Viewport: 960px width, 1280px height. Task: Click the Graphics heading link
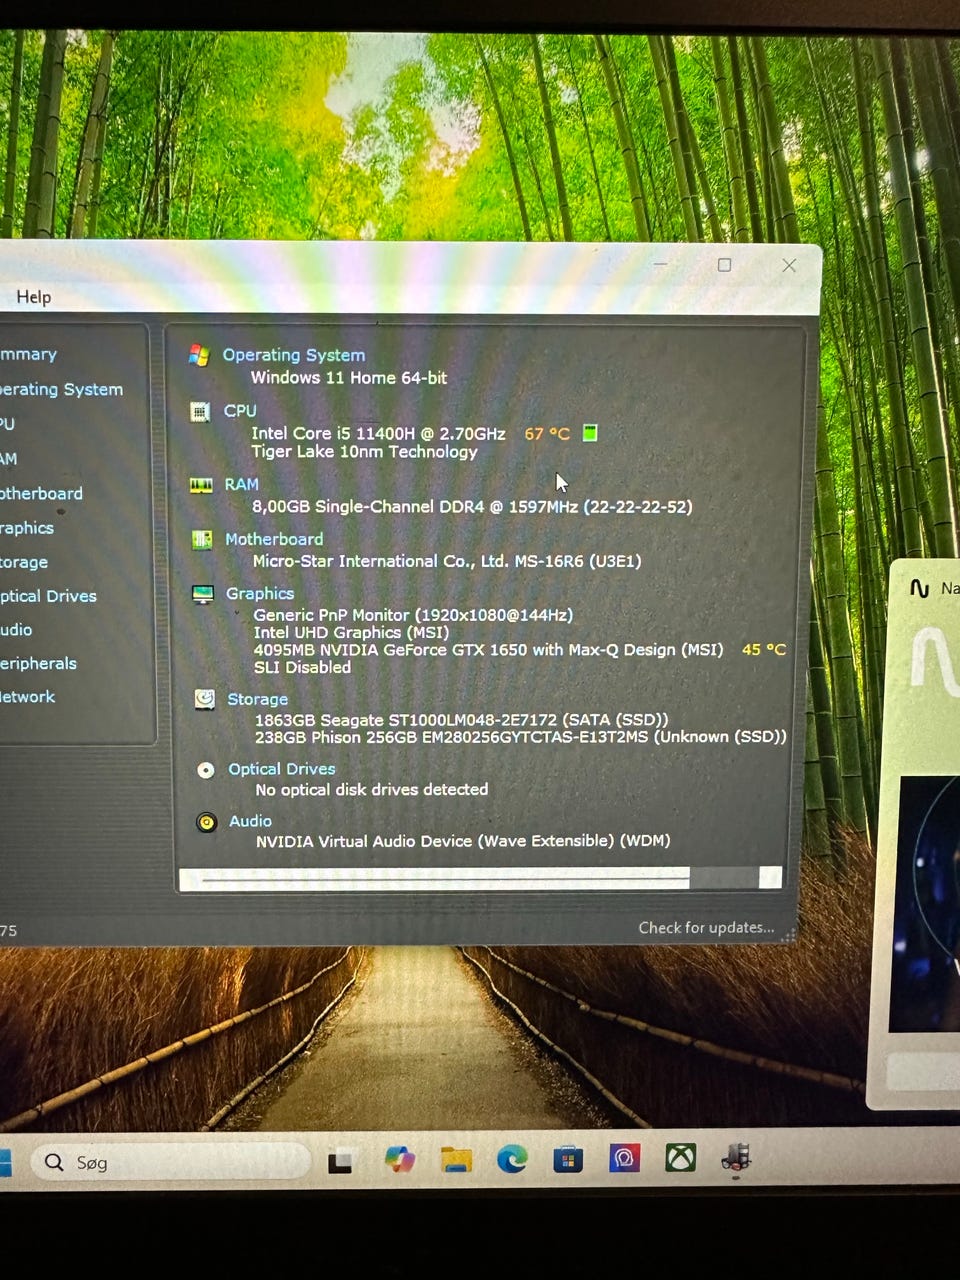pos(260,594)
